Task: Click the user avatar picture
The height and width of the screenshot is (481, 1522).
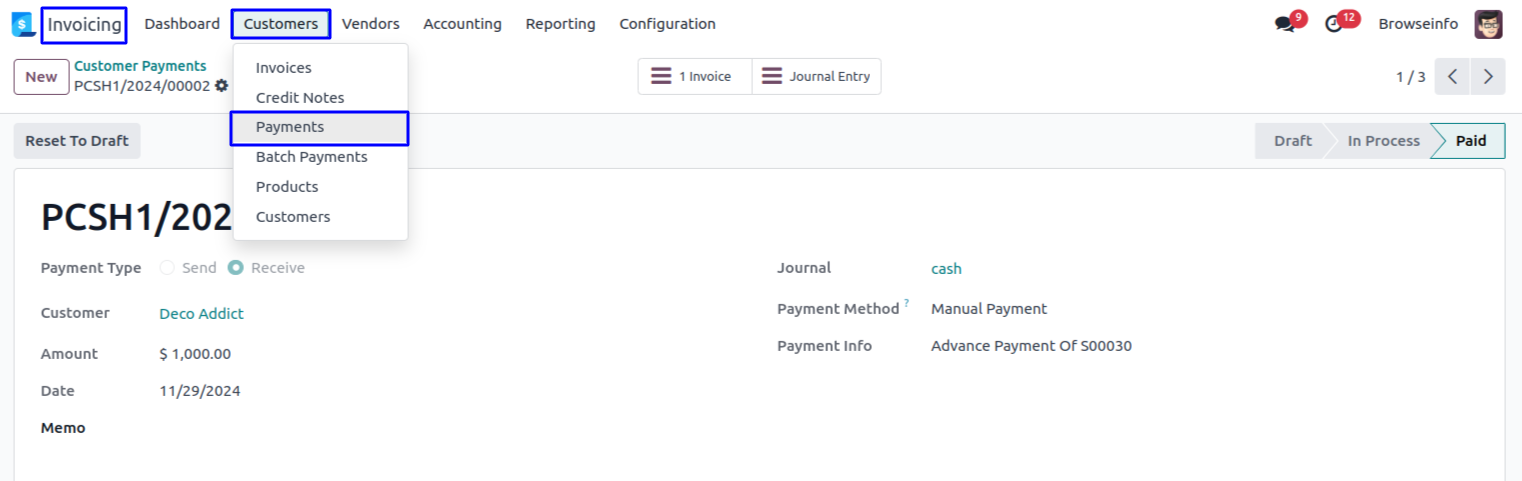Action: pyautogui.click(x=1488, y=24)
